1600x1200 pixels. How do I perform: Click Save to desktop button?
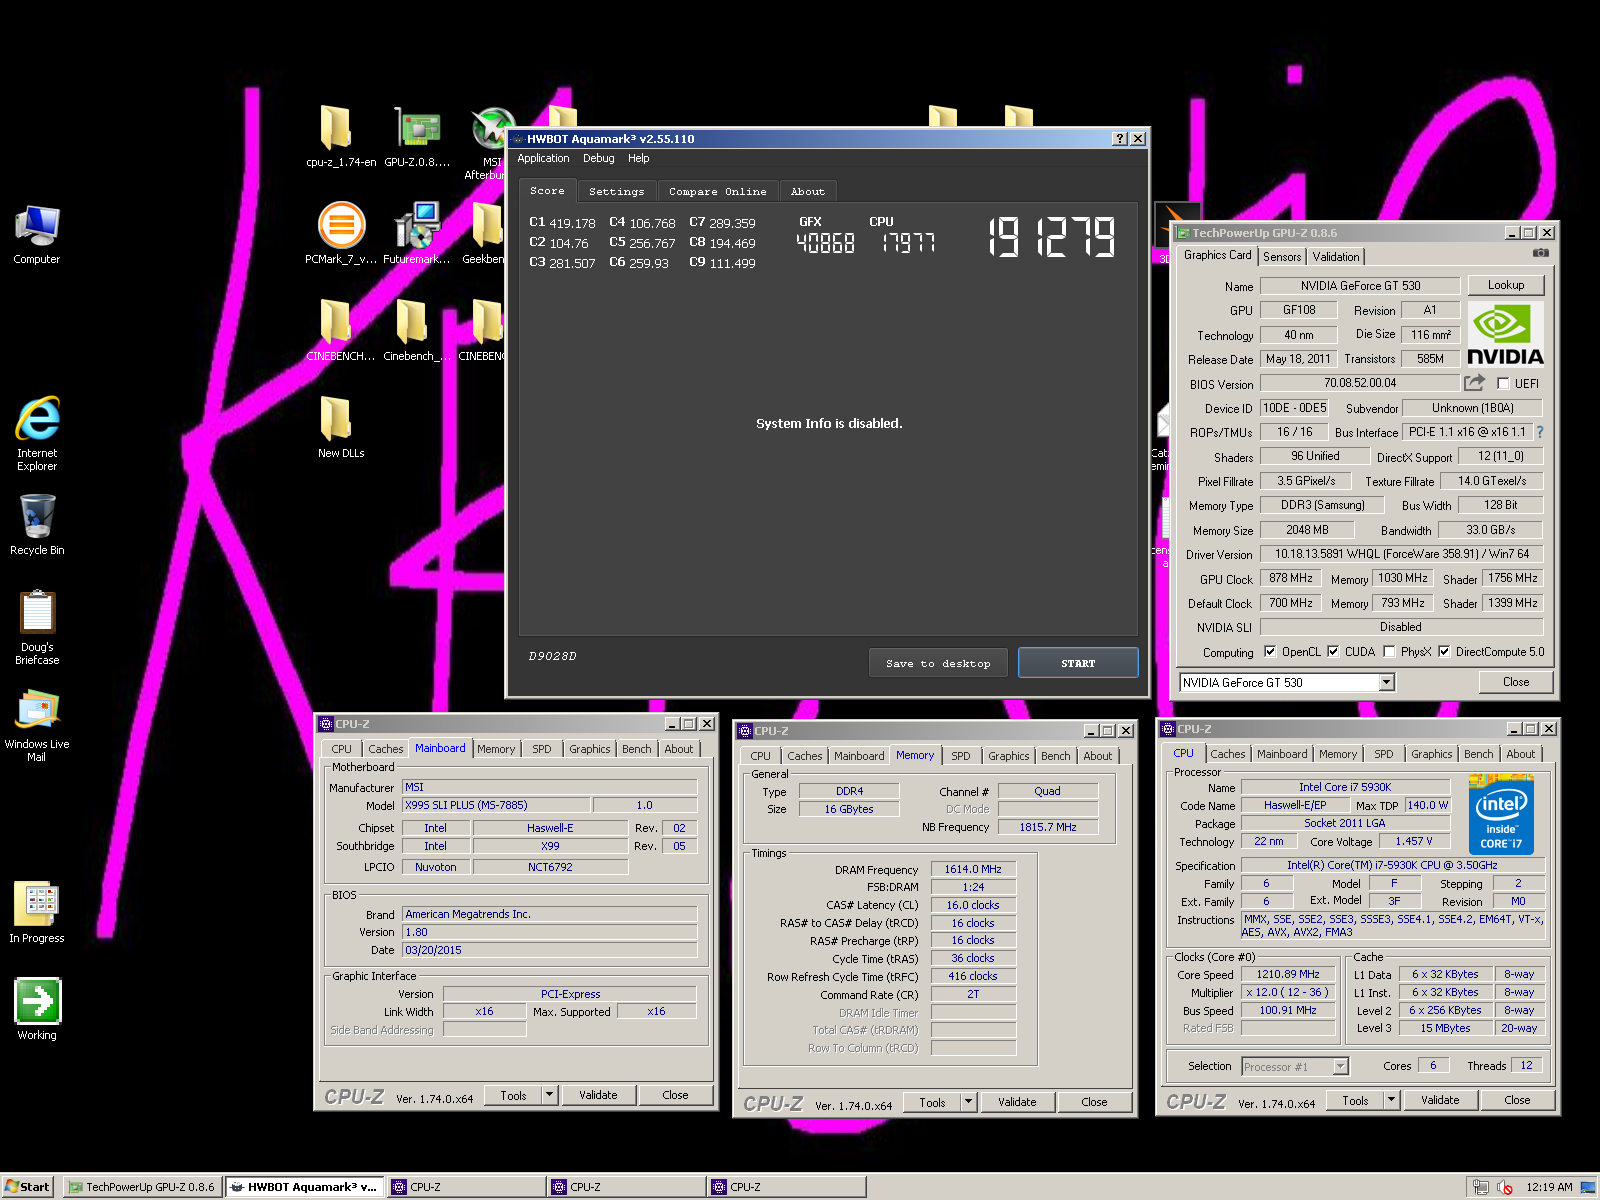click(938, 663)
